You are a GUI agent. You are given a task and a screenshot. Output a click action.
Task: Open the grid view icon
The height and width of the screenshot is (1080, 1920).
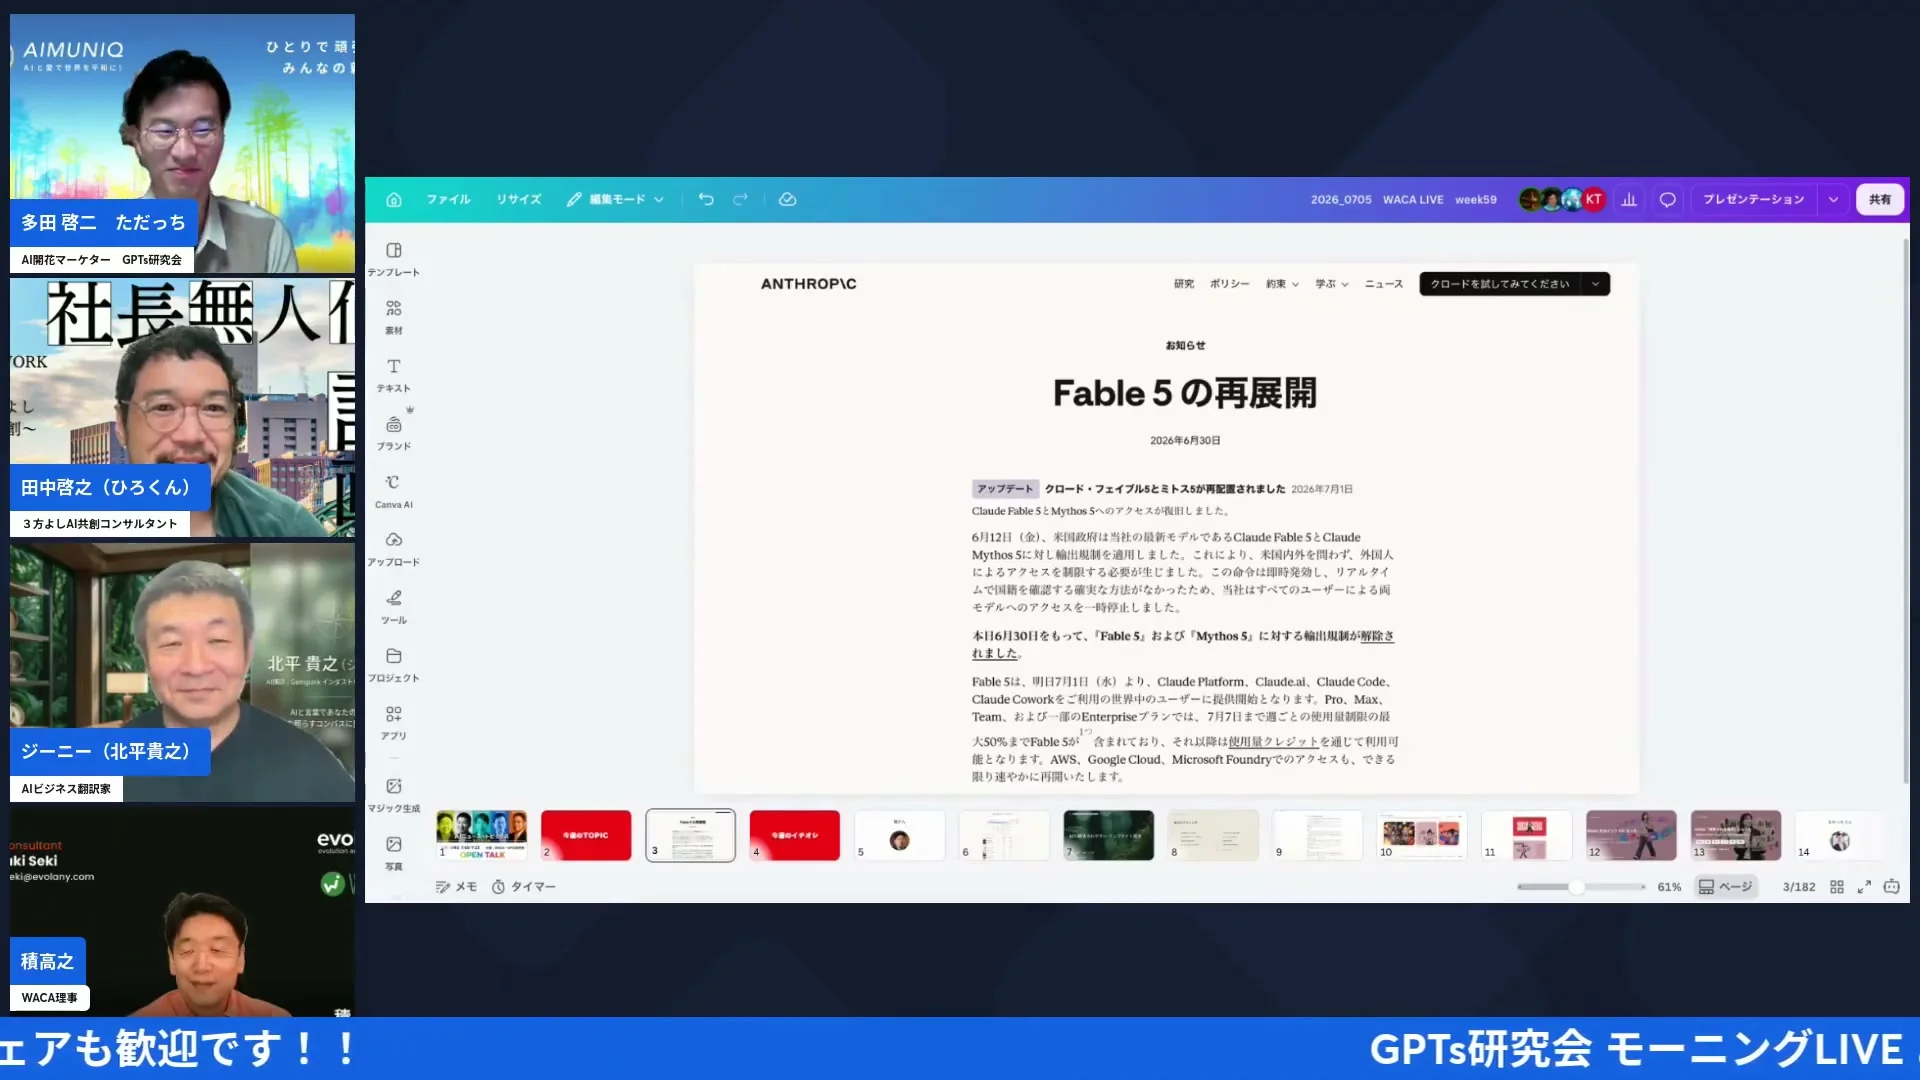1837,887
